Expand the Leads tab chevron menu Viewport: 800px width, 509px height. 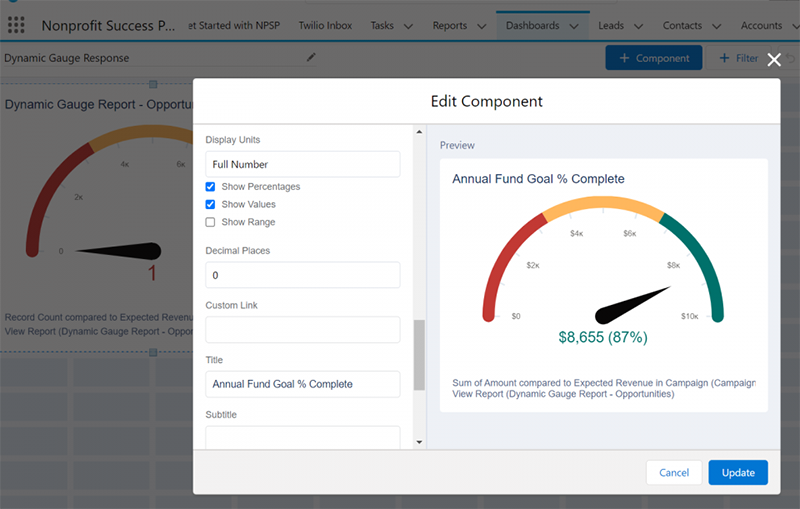[638, 26]
